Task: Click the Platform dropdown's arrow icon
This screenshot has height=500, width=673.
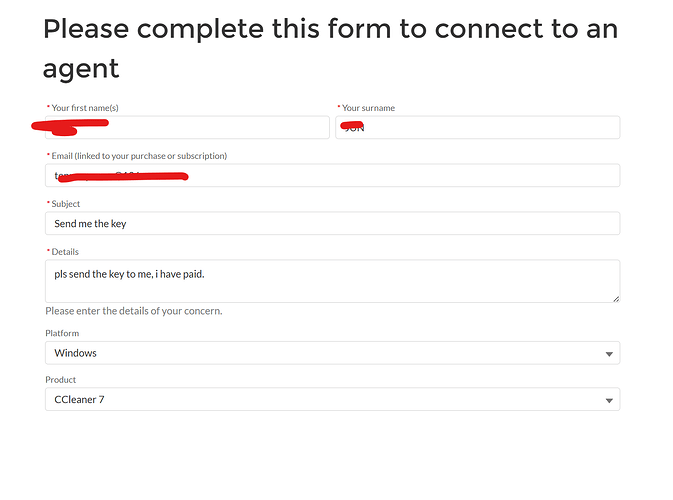Action: (609, 354)
